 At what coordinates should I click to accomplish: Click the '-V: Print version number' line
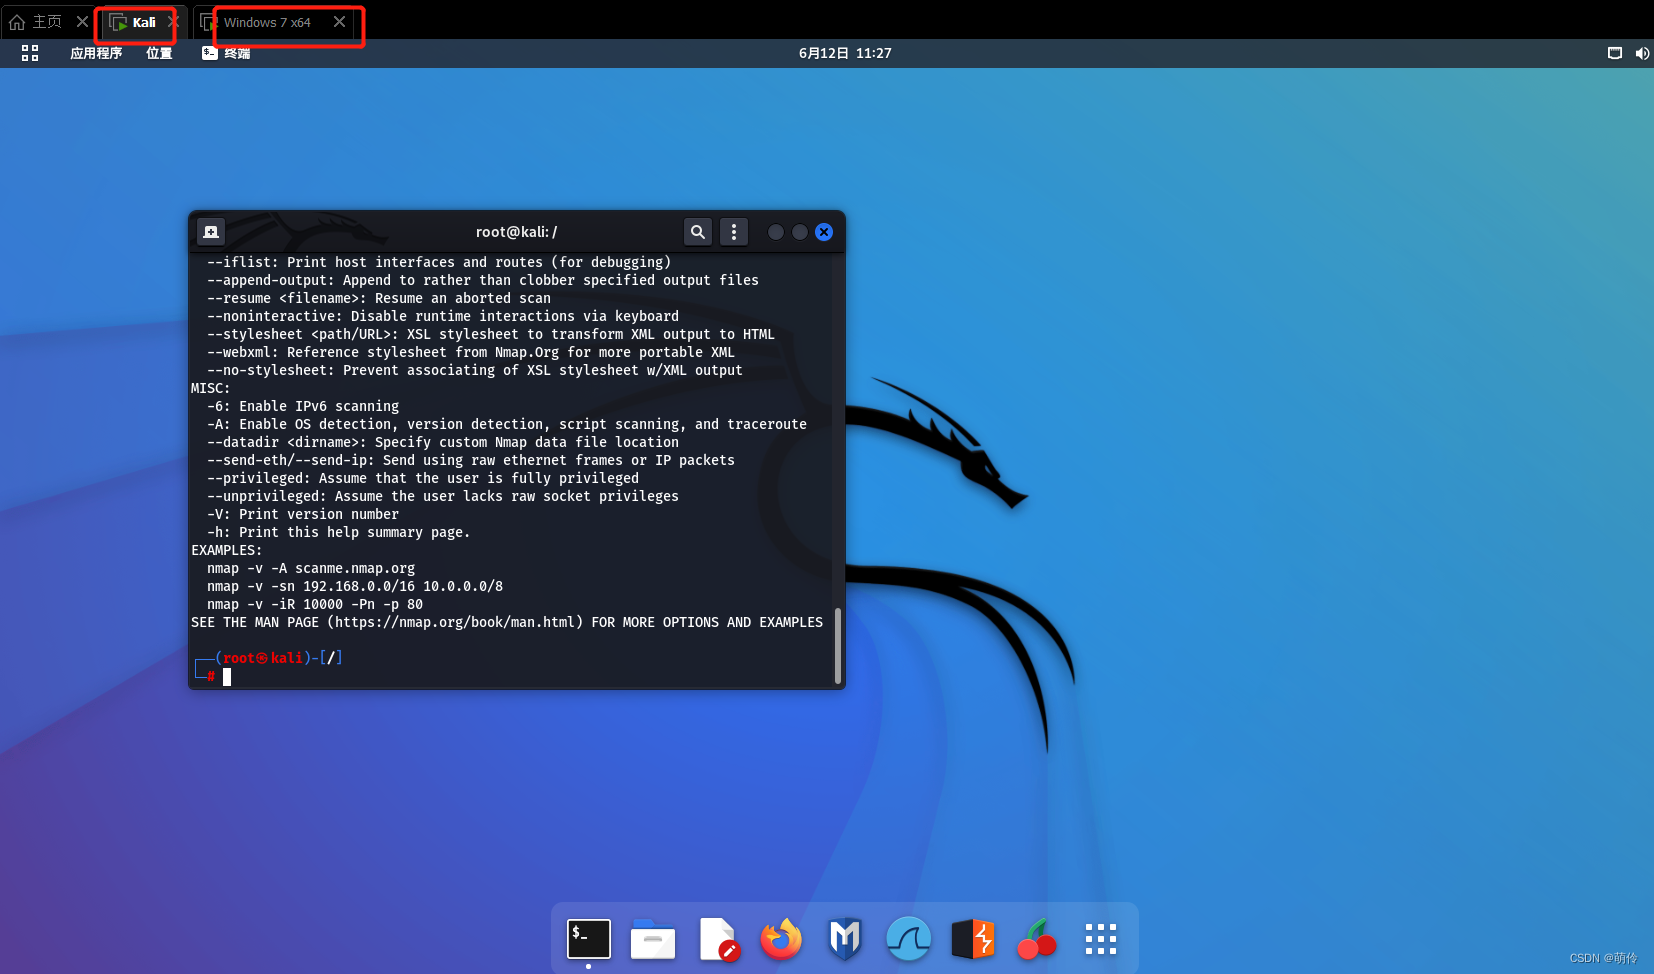pyautogui.click(x=303, y=514)
